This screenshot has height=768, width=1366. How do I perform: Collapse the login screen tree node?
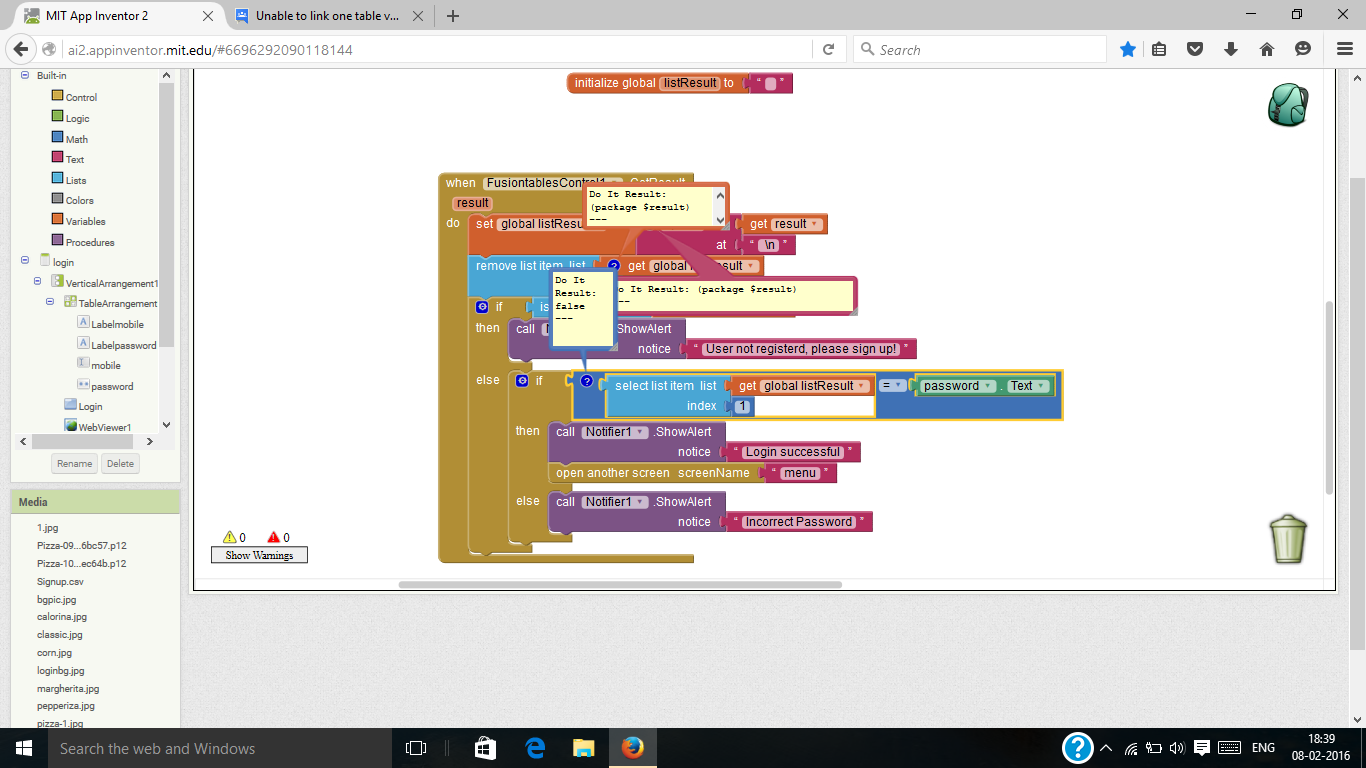click(24, 260)
